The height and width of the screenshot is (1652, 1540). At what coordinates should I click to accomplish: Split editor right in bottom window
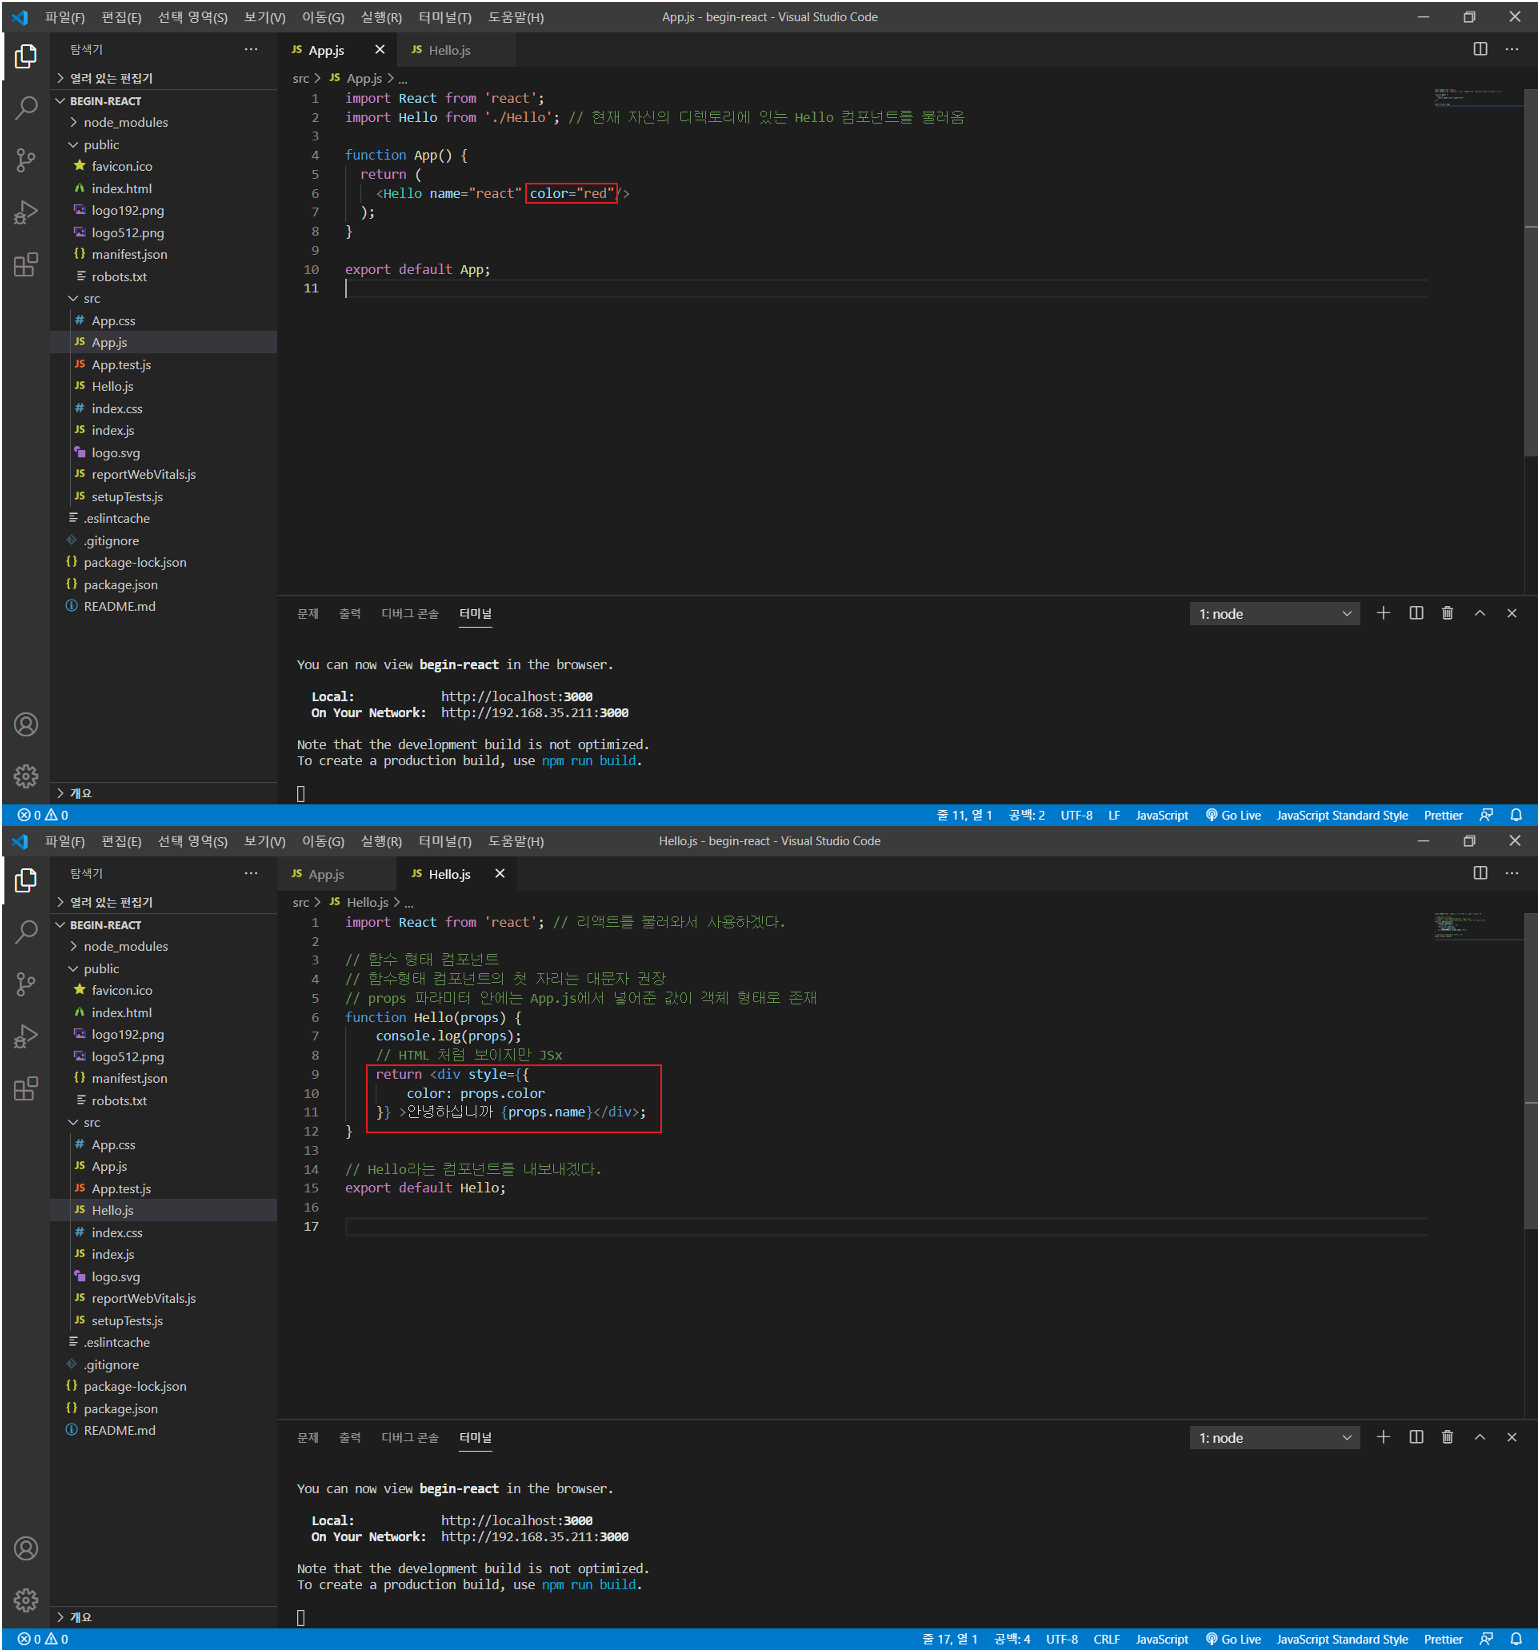pyautogui.click(x=1481, y=873)
